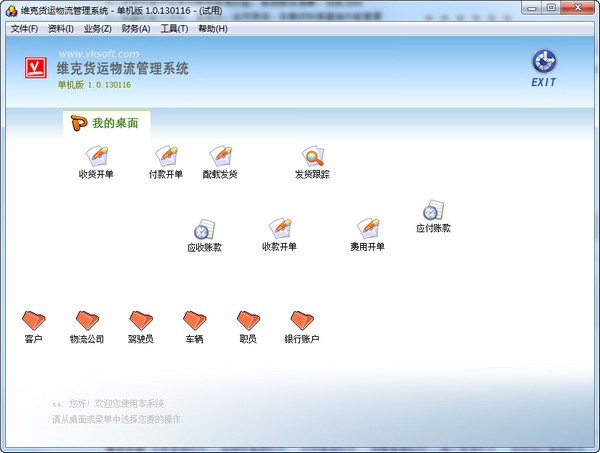Open the 工具(T) menu
Viewport: 600px width, 453px height.
[x=174, y=29]
